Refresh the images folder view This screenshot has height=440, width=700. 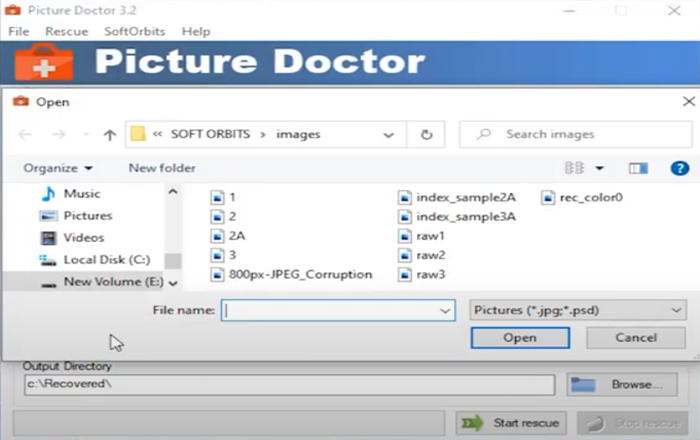426,134
